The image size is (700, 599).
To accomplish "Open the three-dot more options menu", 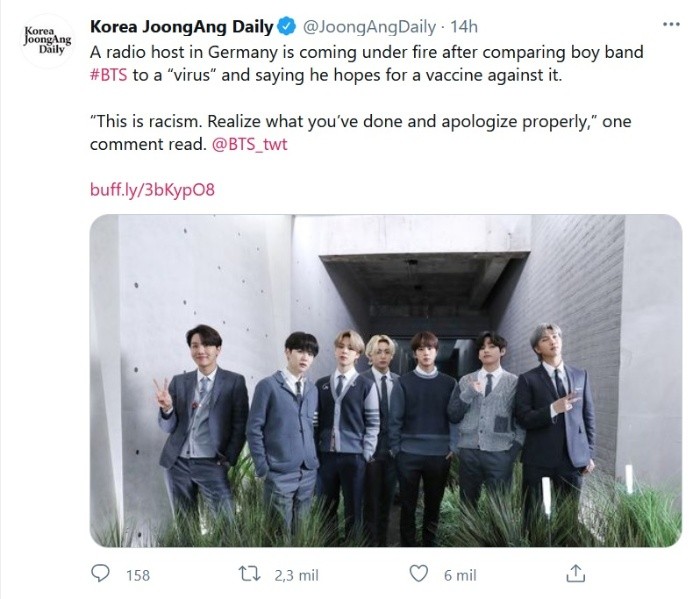I will coord(671,25).
